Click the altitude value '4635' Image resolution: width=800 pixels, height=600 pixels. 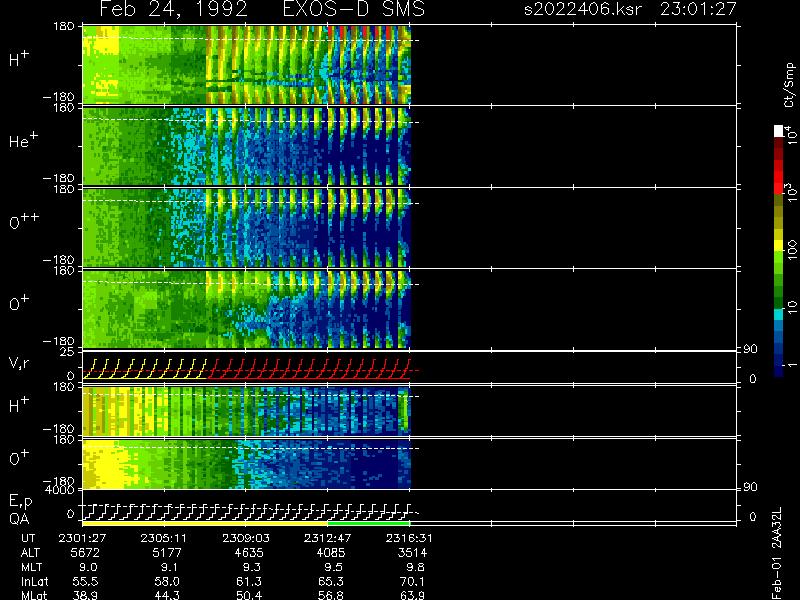pos(249,553)
